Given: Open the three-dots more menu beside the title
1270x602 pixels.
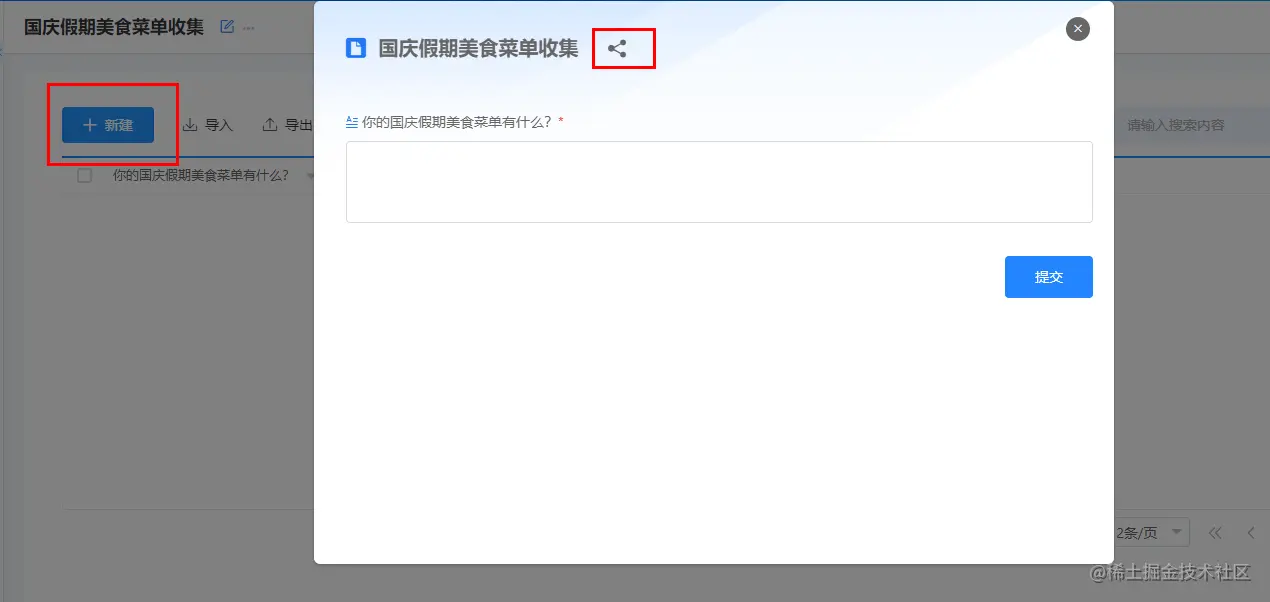Looking at the screenshot, I should pos(248,27).
